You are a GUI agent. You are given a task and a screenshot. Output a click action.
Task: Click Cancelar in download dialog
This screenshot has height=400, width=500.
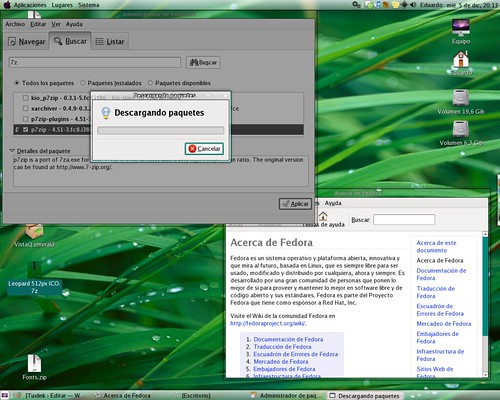point(204,149)
